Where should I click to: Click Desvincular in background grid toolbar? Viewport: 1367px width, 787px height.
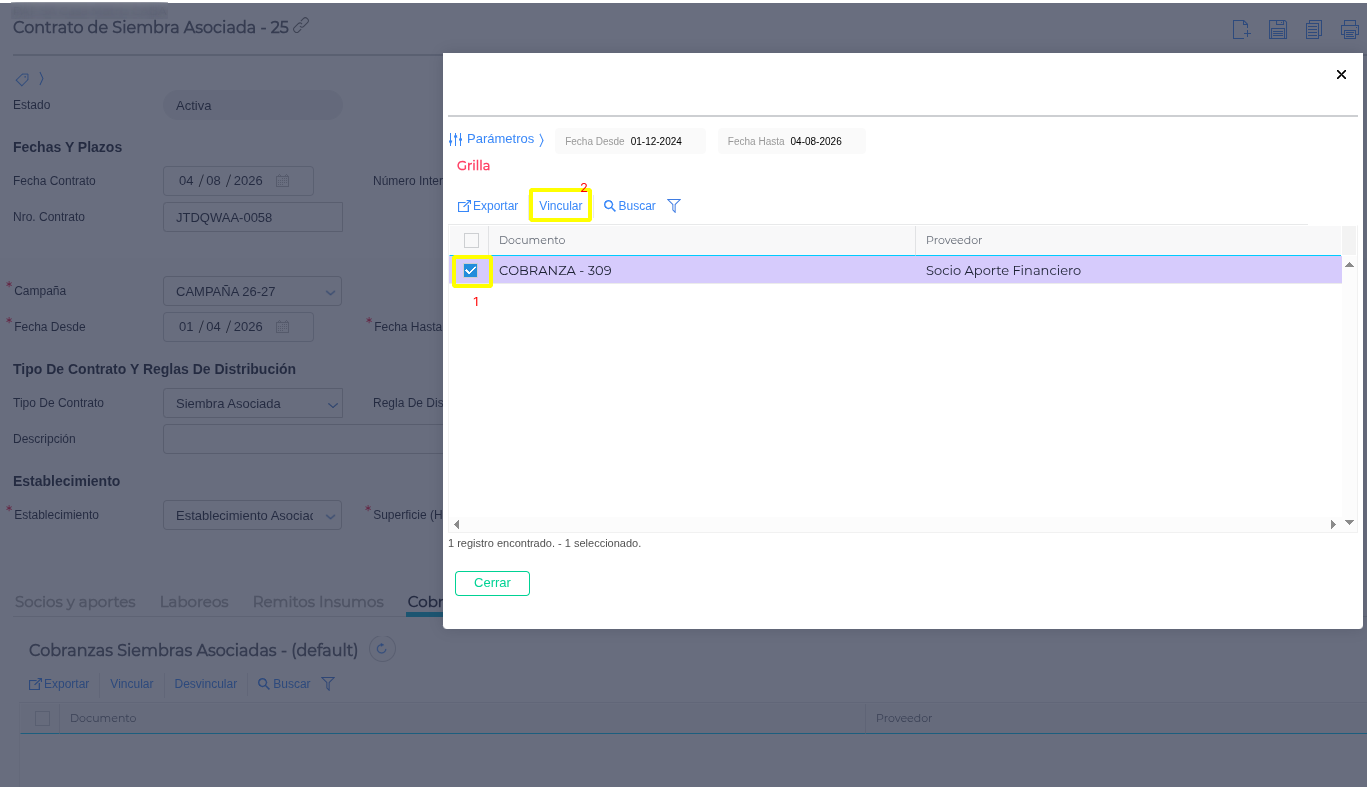[206, 684]
